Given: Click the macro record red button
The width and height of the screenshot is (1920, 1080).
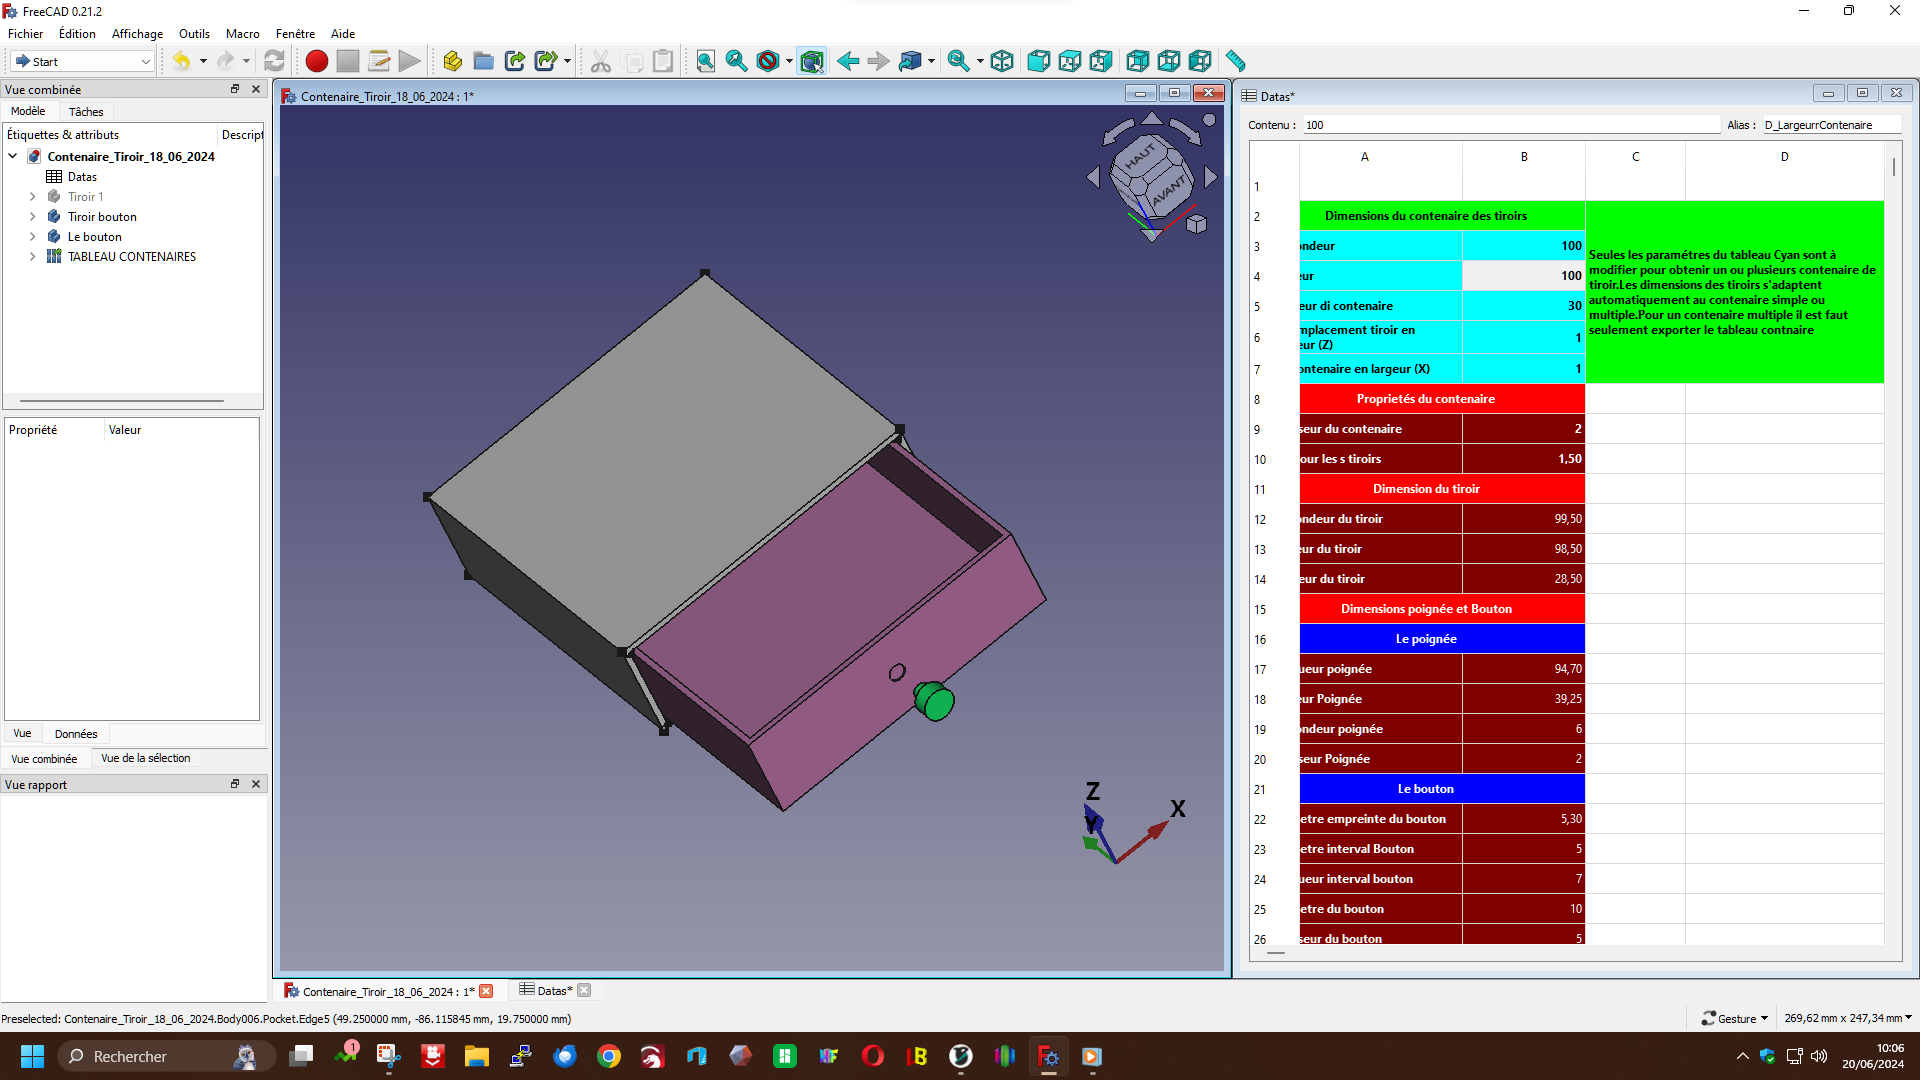Looking at the screenshot, I should point(316,61).
